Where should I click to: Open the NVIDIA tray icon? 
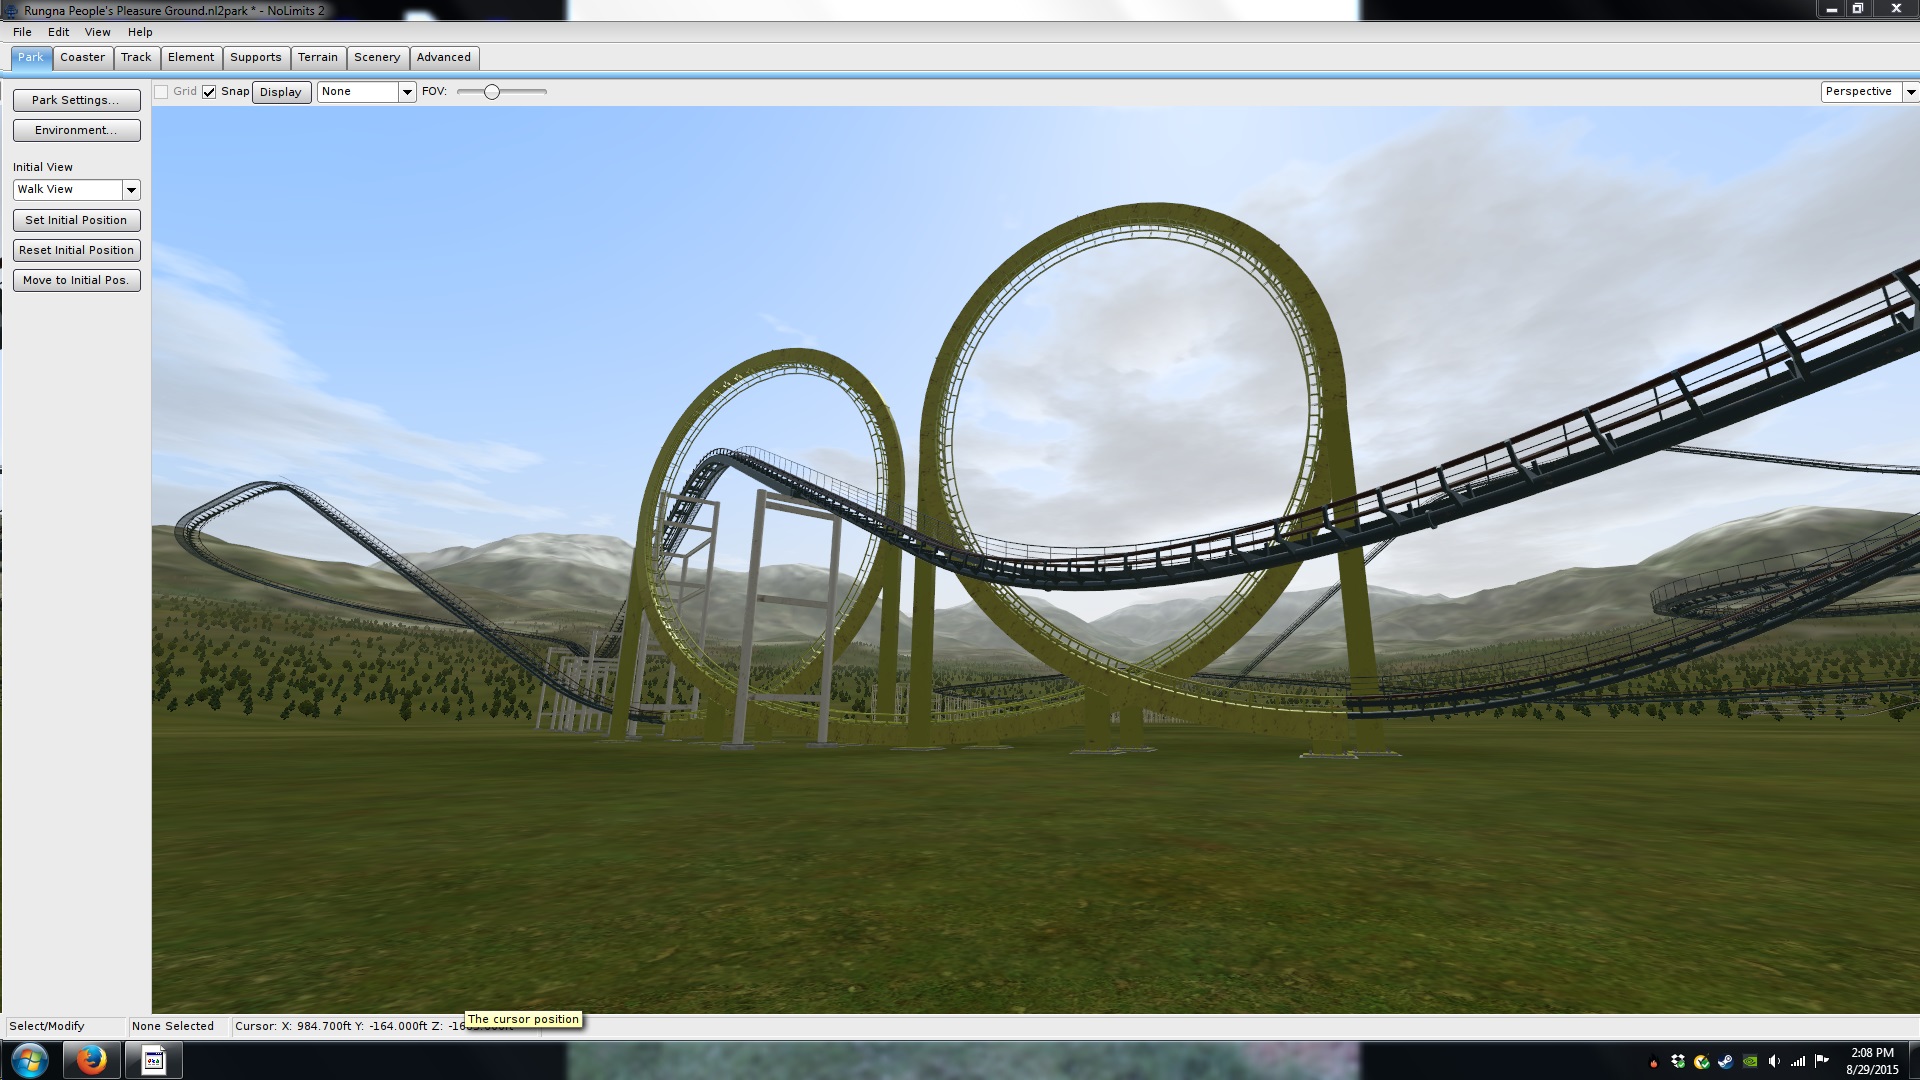[x=1750, y=1062]
